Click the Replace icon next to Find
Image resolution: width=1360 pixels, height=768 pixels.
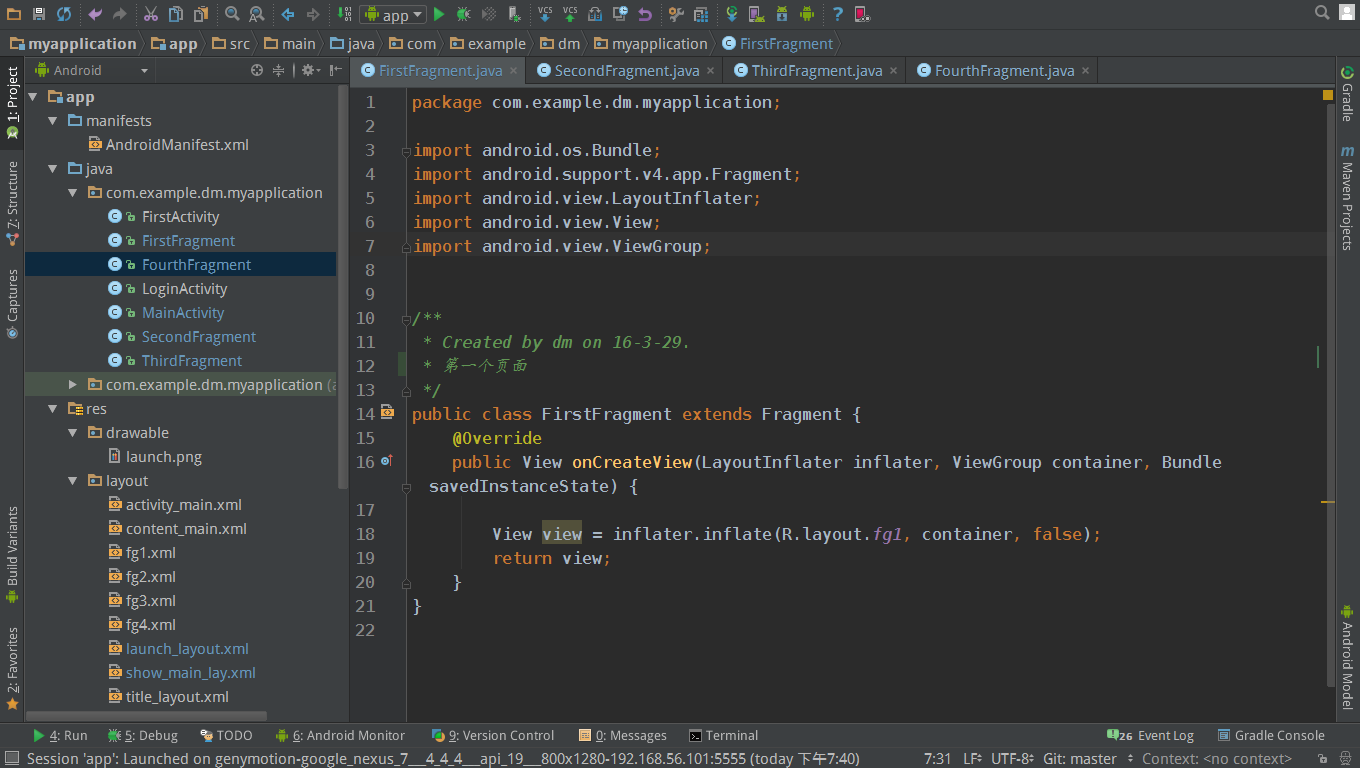point(257,14)
